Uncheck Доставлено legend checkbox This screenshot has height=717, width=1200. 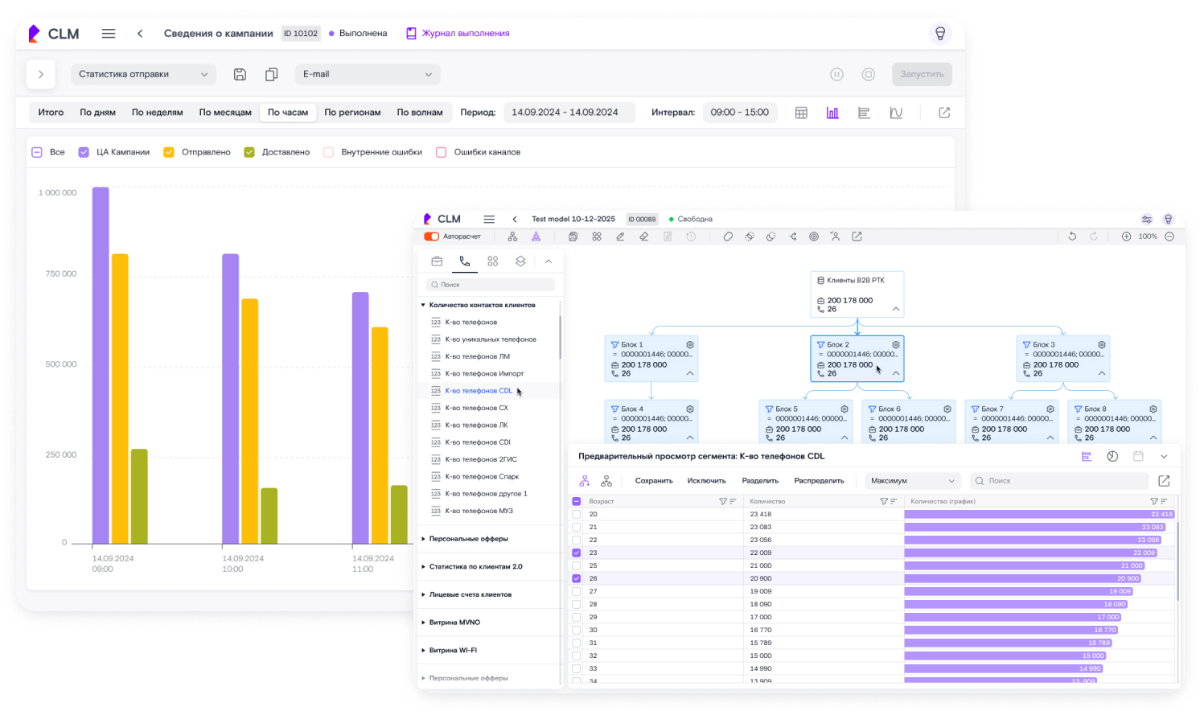pos(249,153)
